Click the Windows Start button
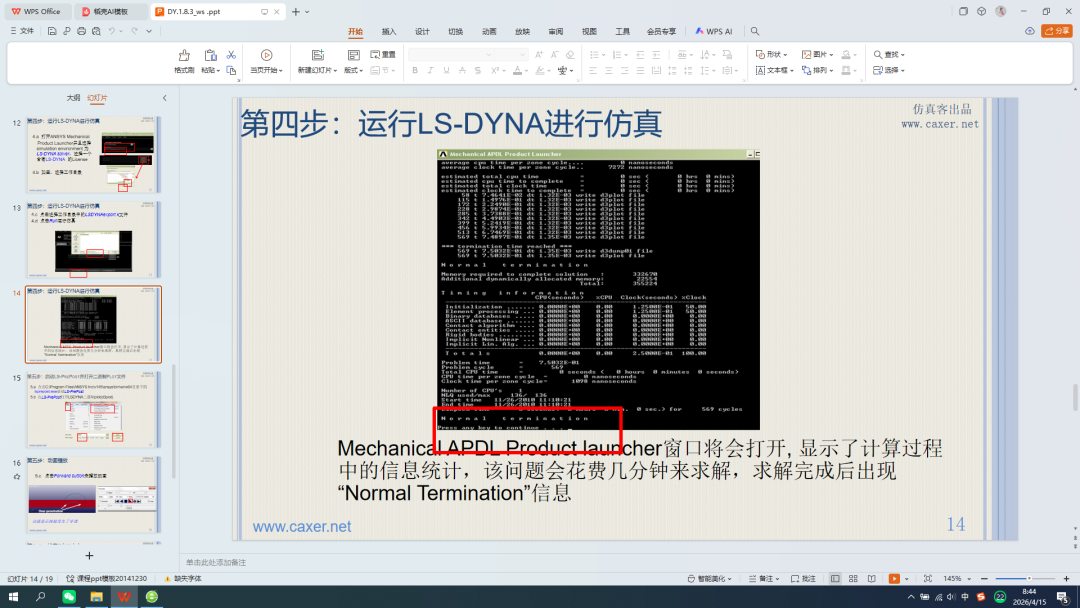The height and width of the screenshot is (608, 1080). 13,597
